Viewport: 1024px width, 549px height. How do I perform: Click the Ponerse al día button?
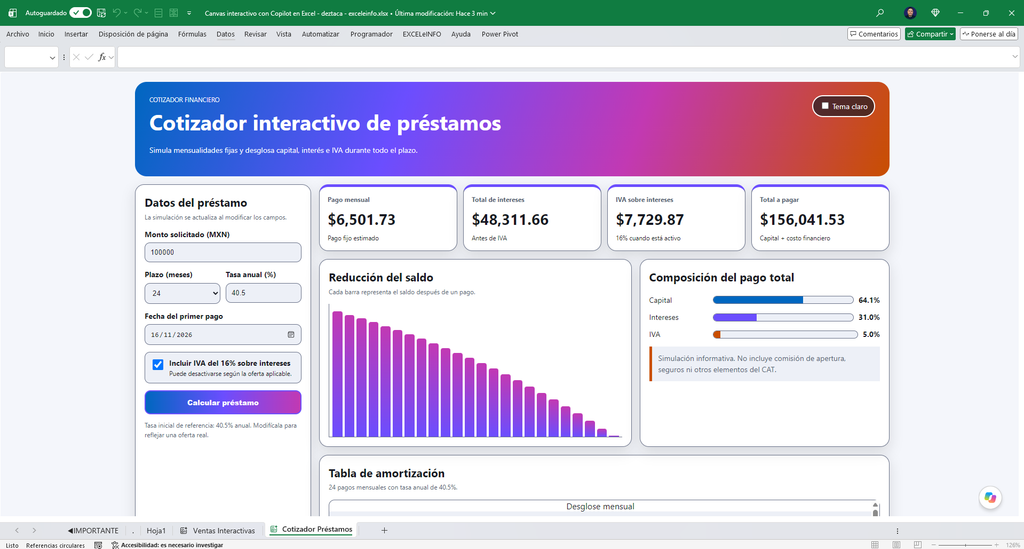pyautogui.click(x=988, y=34)
